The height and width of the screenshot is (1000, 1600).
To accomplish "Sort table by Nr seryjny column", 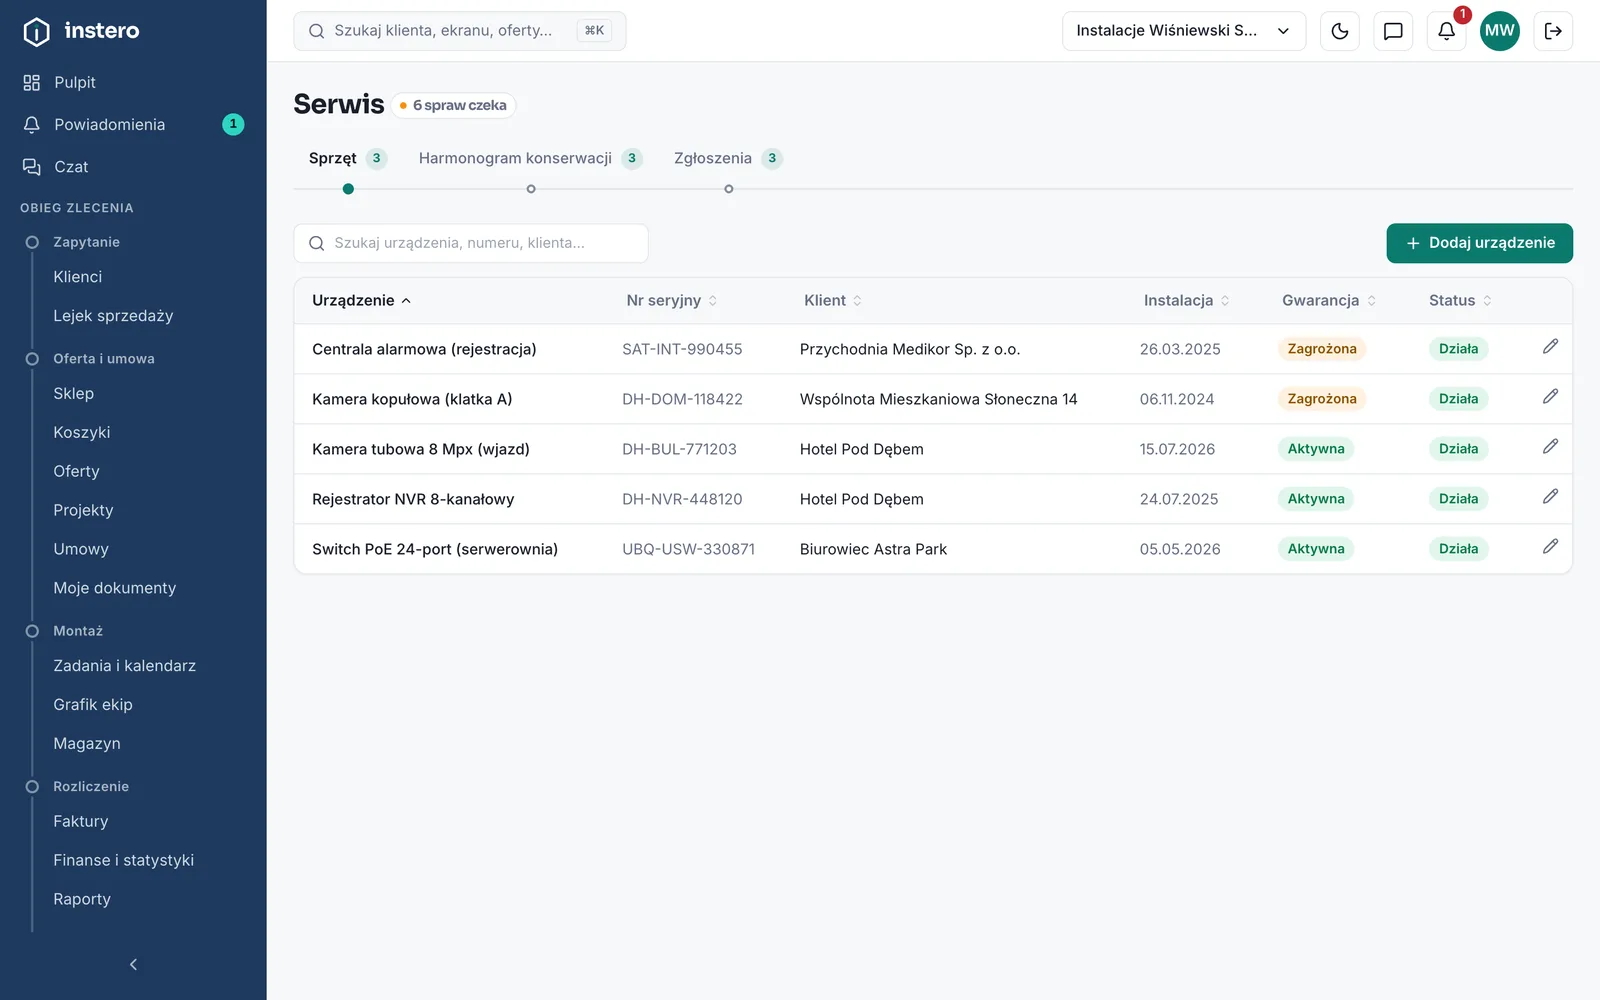I will 672,301.
